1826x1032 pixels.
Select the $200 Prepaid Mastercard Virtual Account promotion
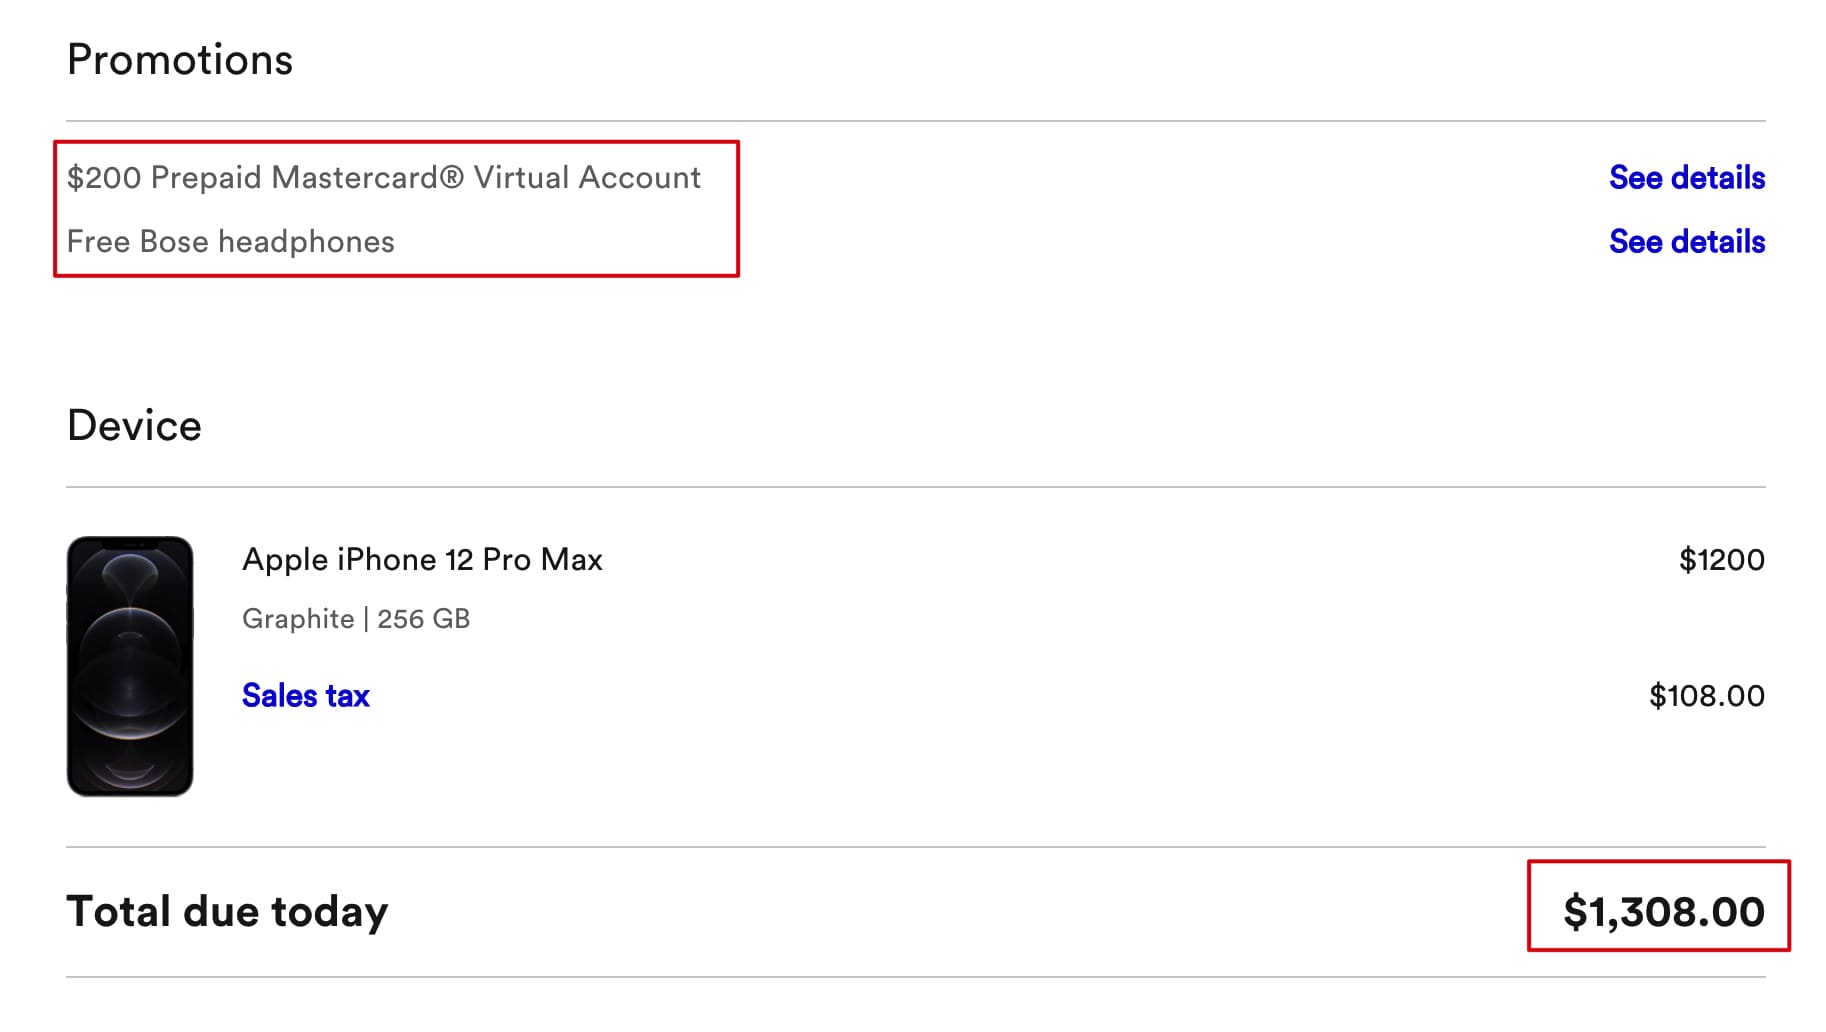point(383,178)
